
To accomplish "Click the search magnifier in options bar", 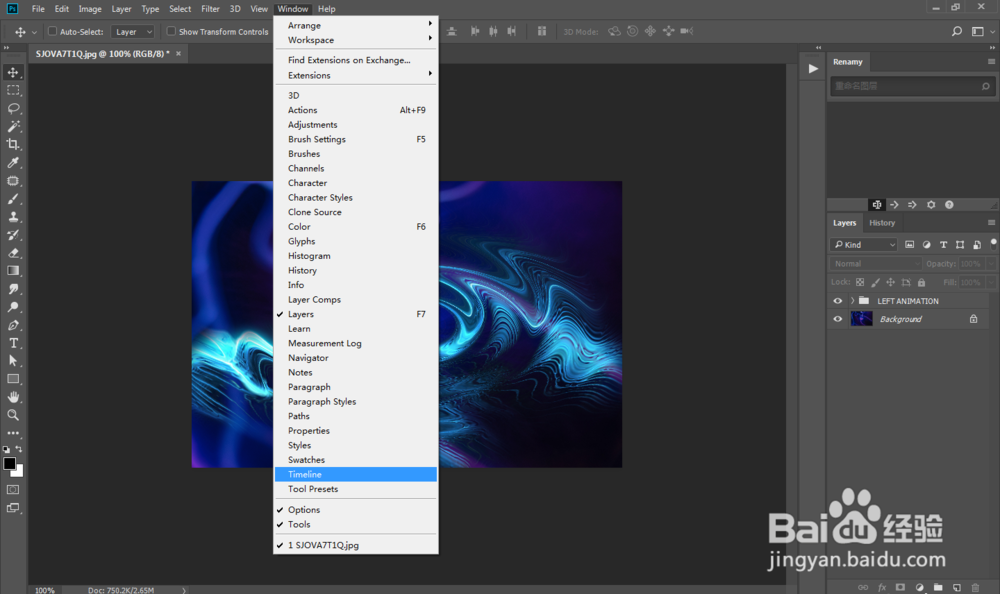I will 957,31.
